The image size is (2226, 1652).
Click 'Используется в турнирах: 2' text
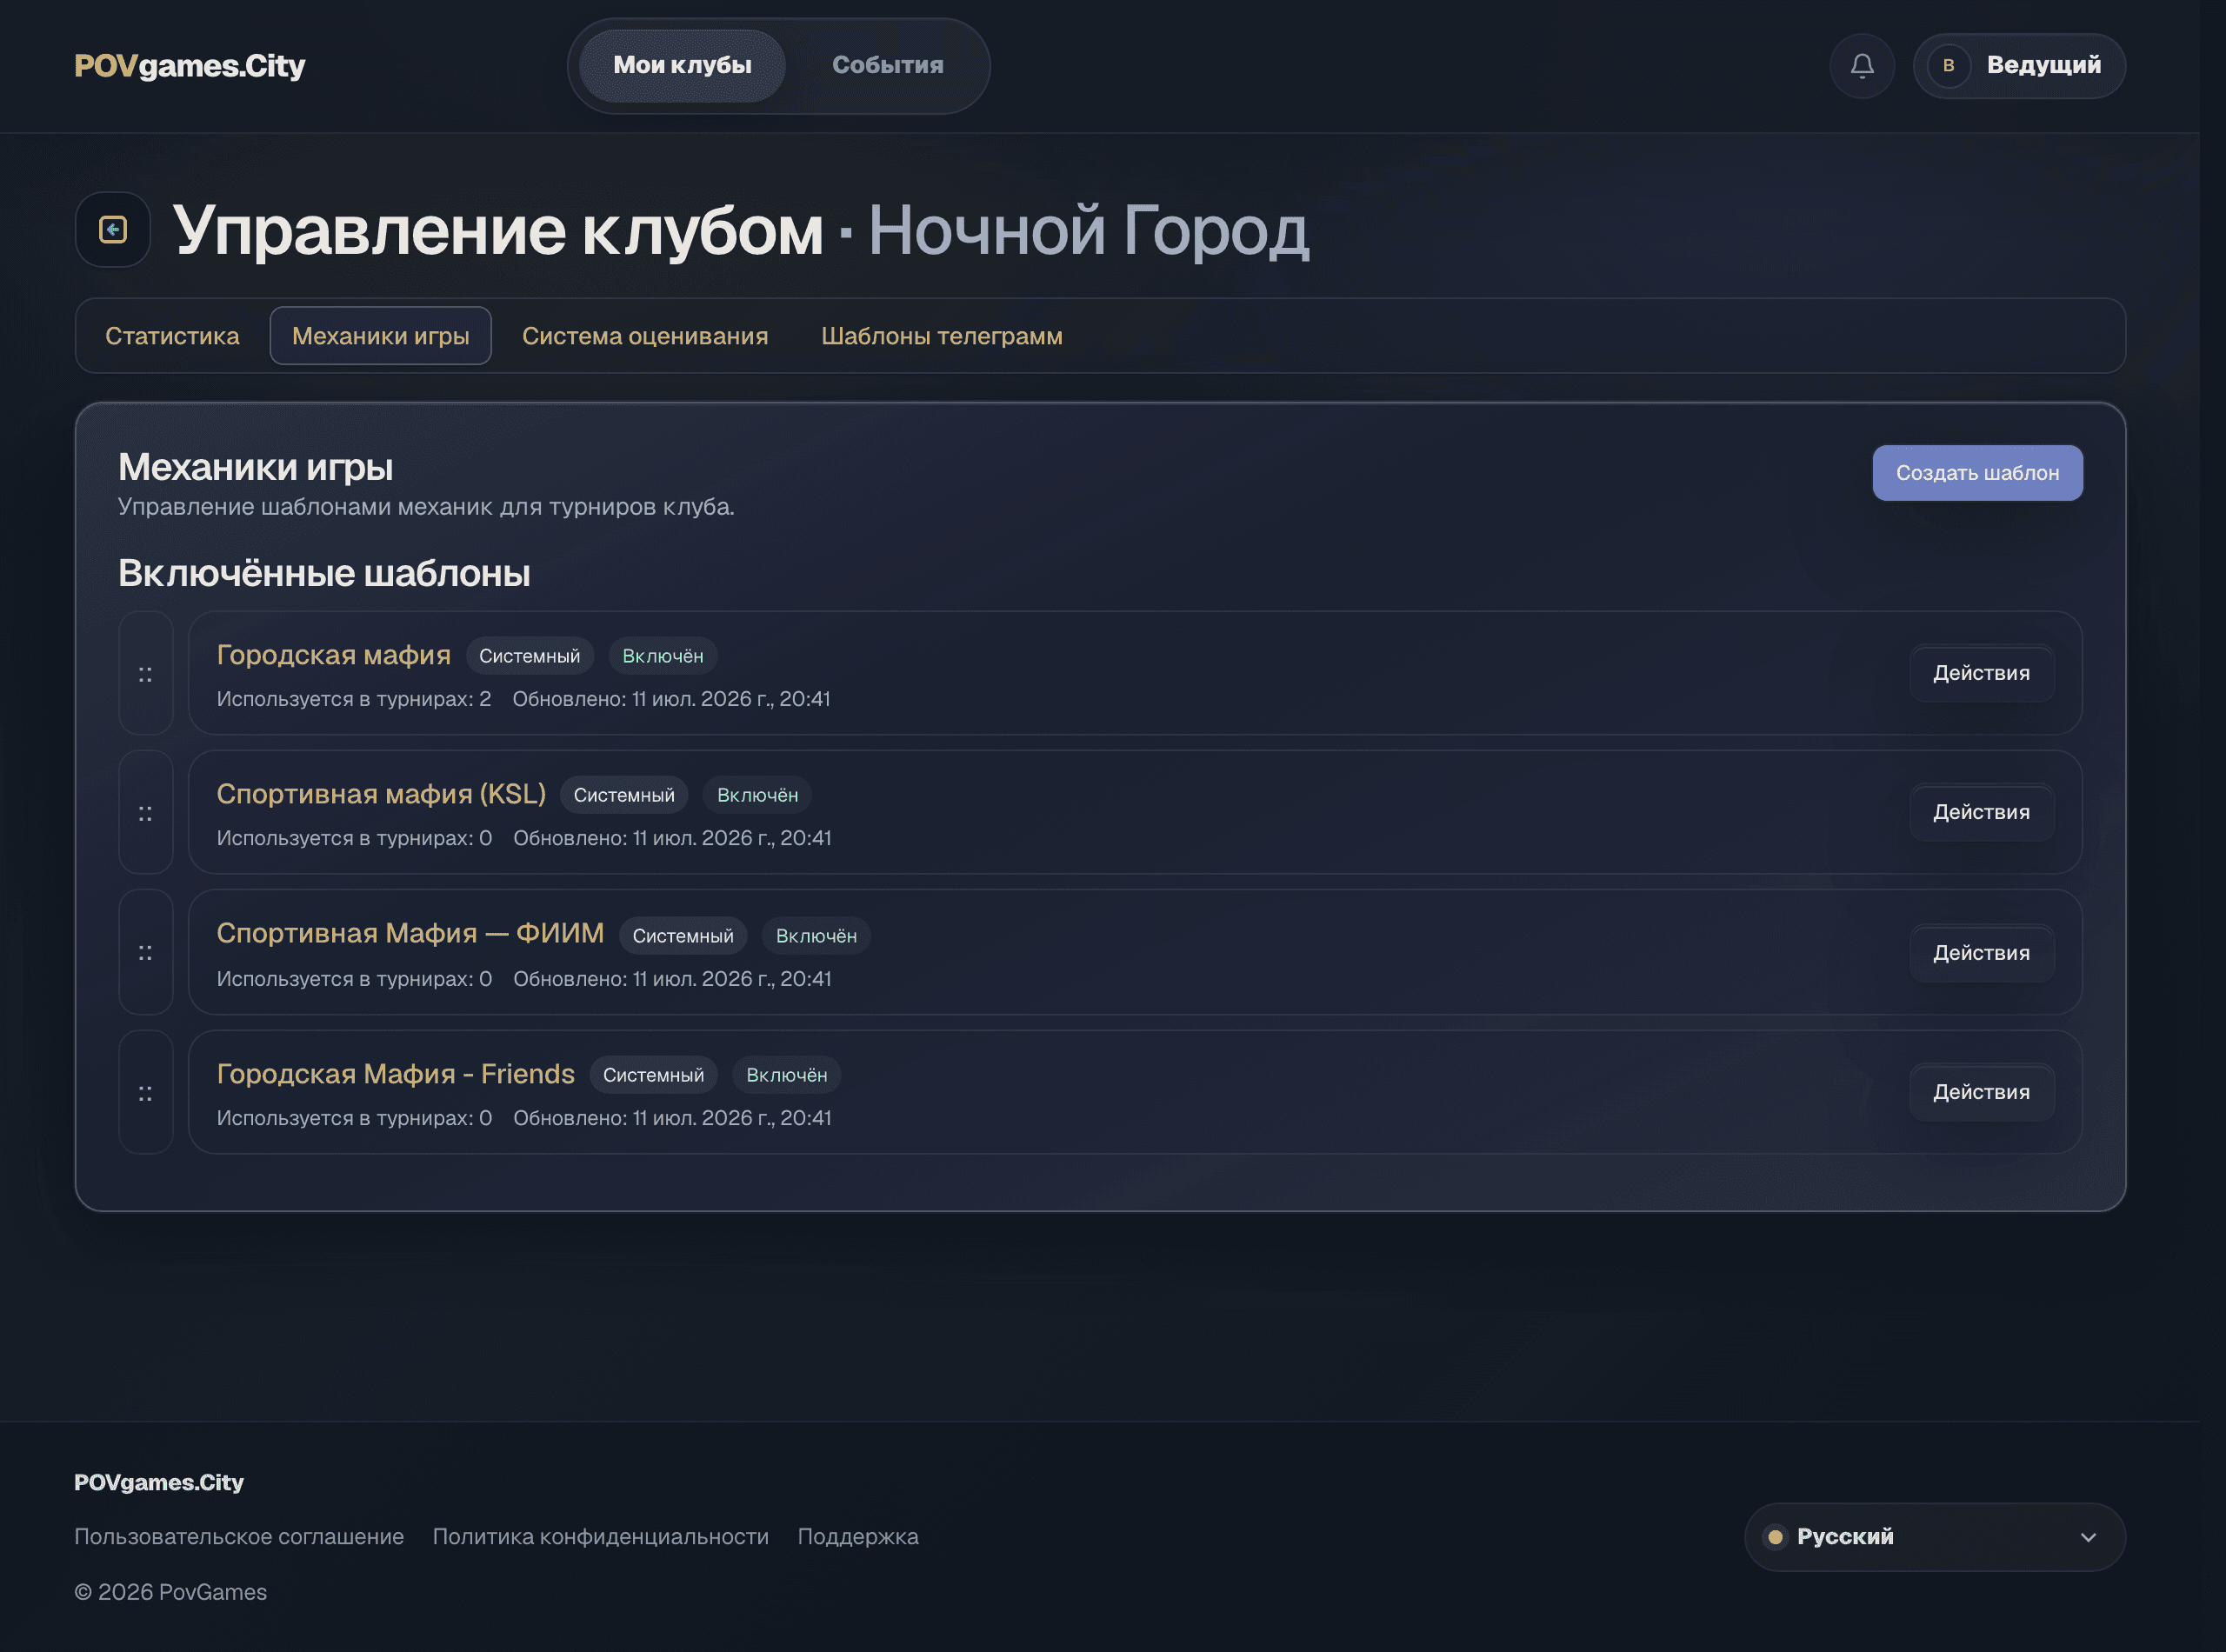pos(354,699)
